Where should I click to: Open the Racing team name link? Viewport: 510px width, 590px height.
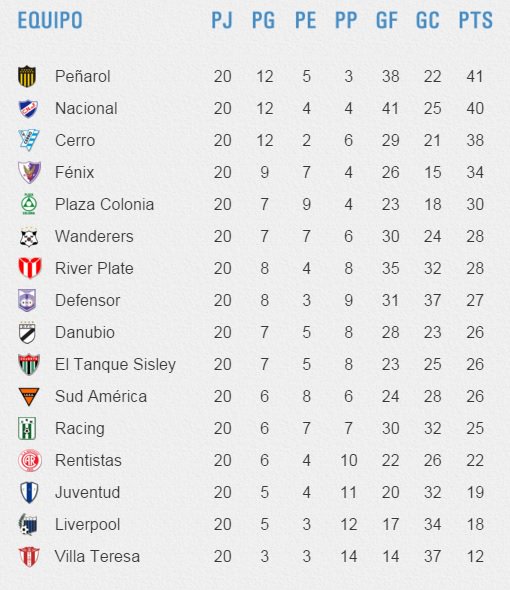80,429
